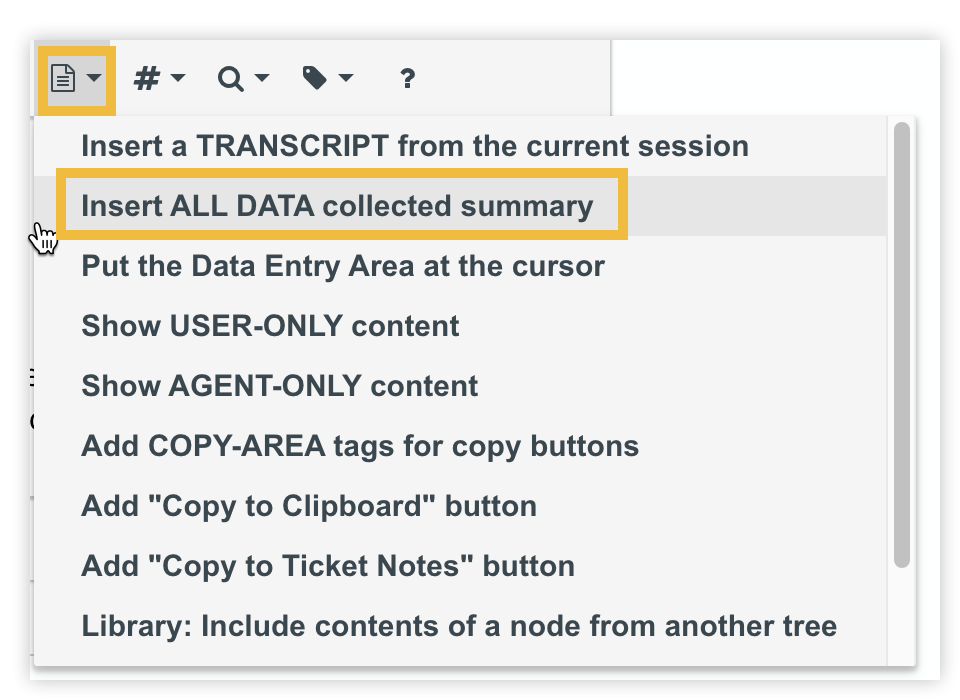Open the help question mark icon
Viewport: 960px width, 700px height.
click(406, 77)
